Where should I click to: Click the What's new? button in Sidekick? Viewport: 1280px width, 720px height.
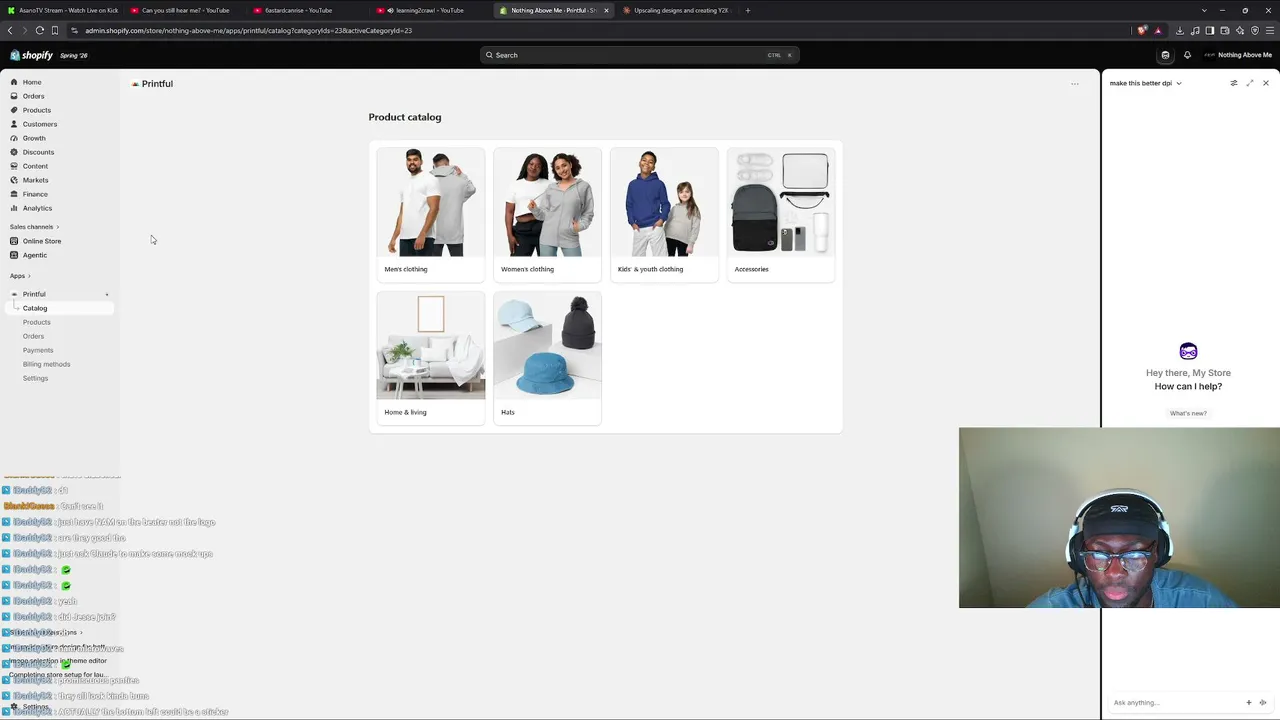(x=1188, y=413)
